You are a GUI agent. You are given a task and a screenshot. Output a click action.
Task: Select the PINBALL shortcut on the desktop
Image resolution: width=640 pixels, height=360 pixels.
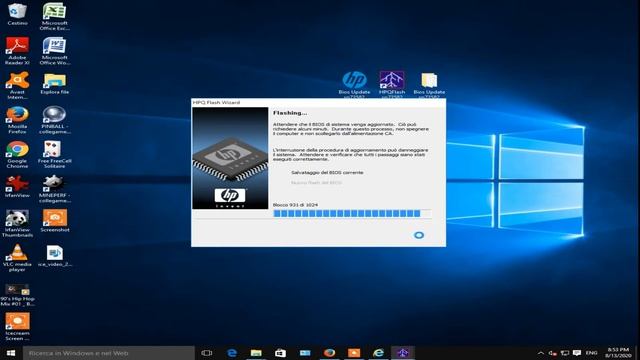(54, 120)
